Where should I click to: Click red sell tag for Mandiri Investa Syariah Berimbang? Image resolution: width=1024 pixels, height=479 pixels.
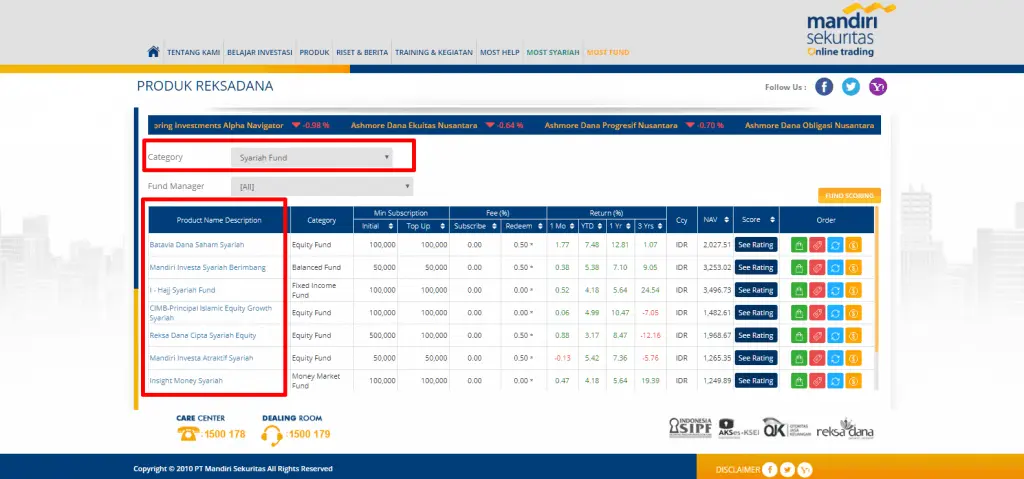click(817, 267)
